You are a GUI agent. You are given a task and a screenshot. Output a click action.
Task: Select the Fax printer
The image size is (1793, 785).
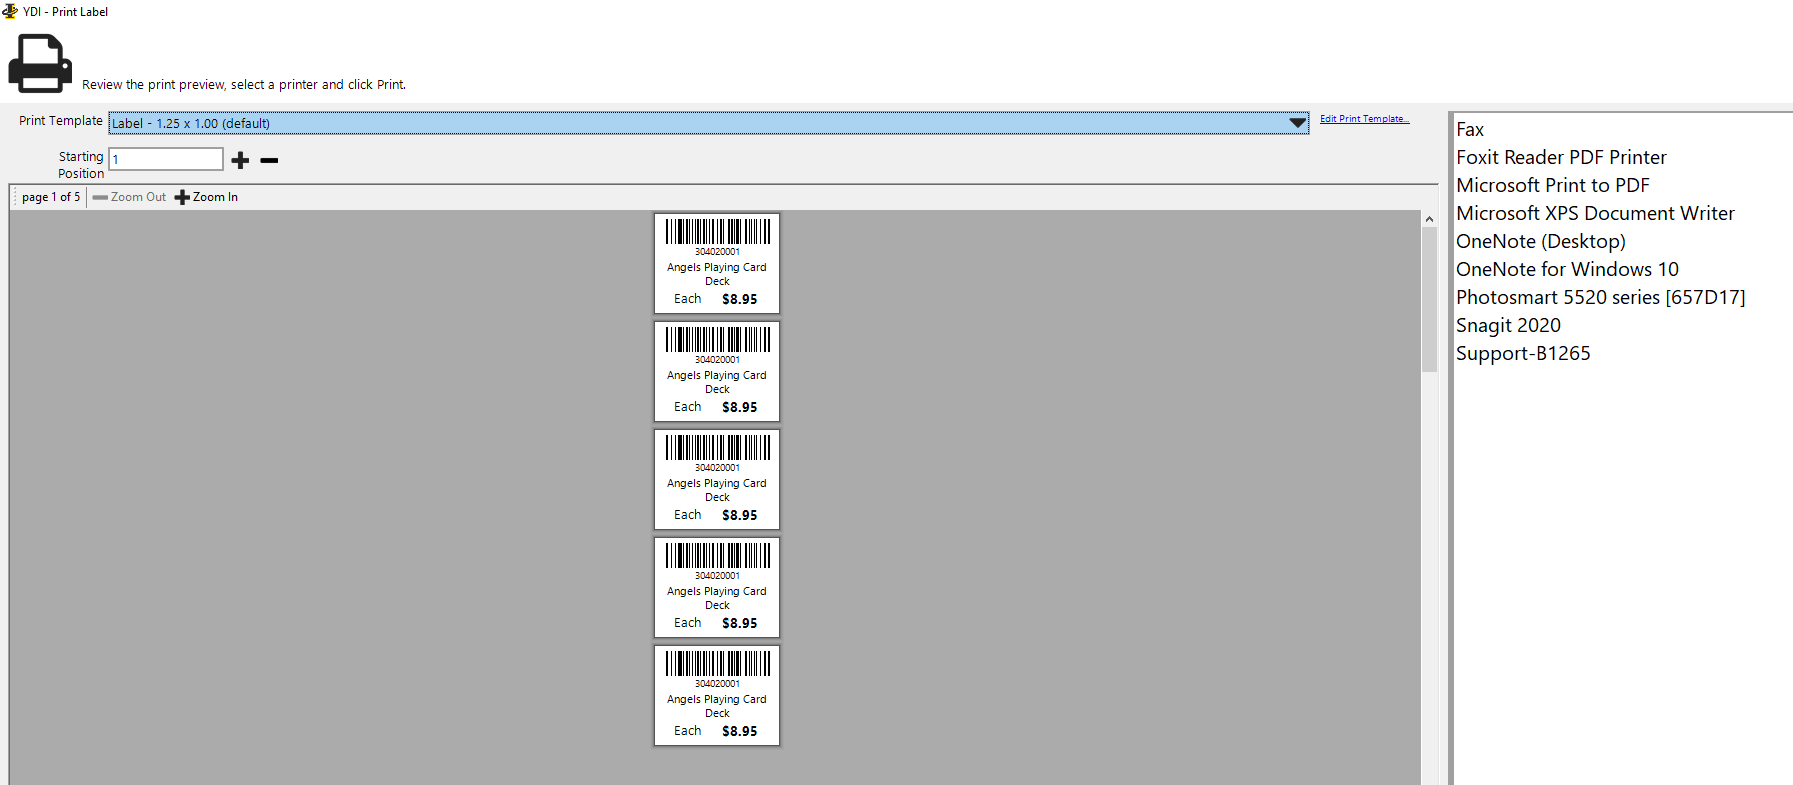[x=1470, y=130]
